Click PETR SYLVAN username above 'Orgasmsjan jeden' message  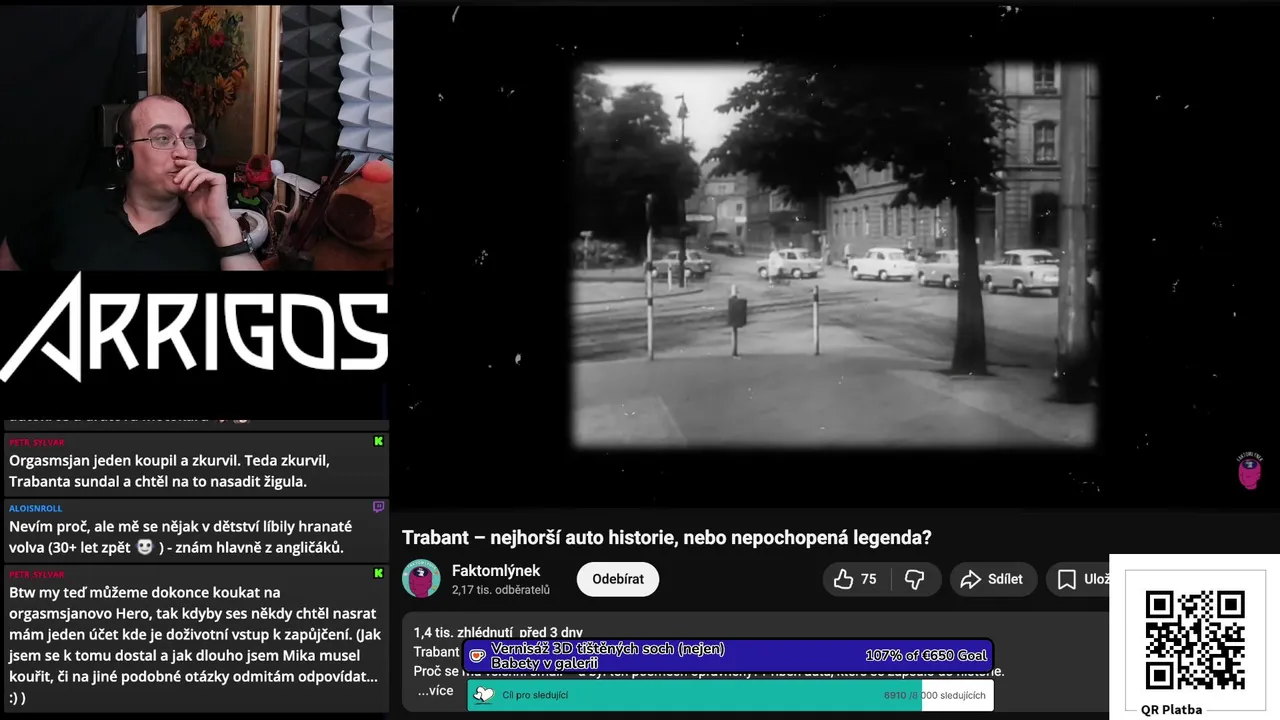tap(37, 442)
